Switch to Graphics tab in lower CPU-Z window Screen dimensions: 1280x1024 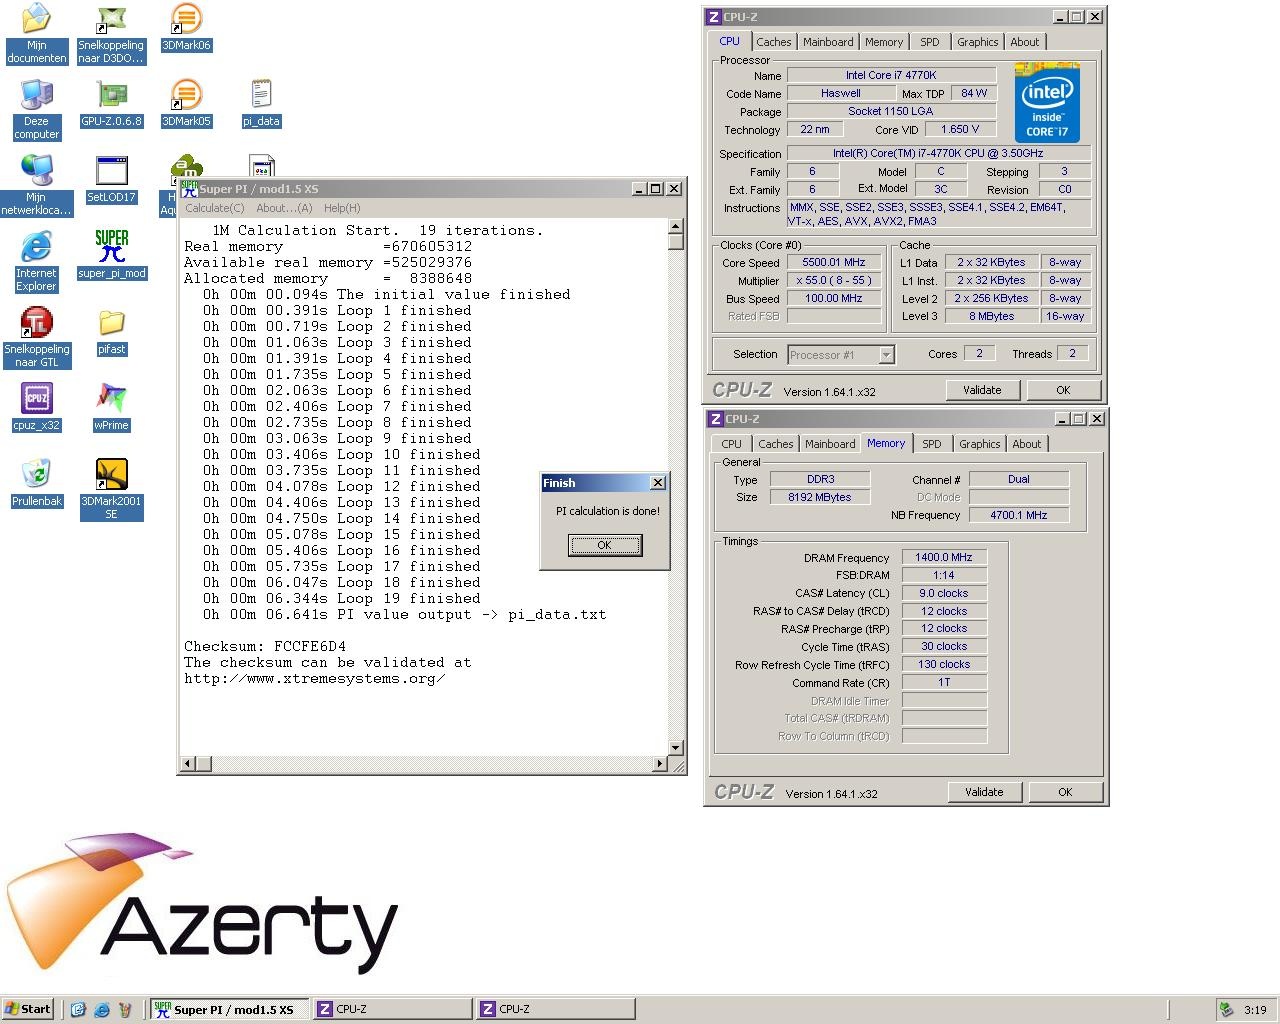click(980, 444)
